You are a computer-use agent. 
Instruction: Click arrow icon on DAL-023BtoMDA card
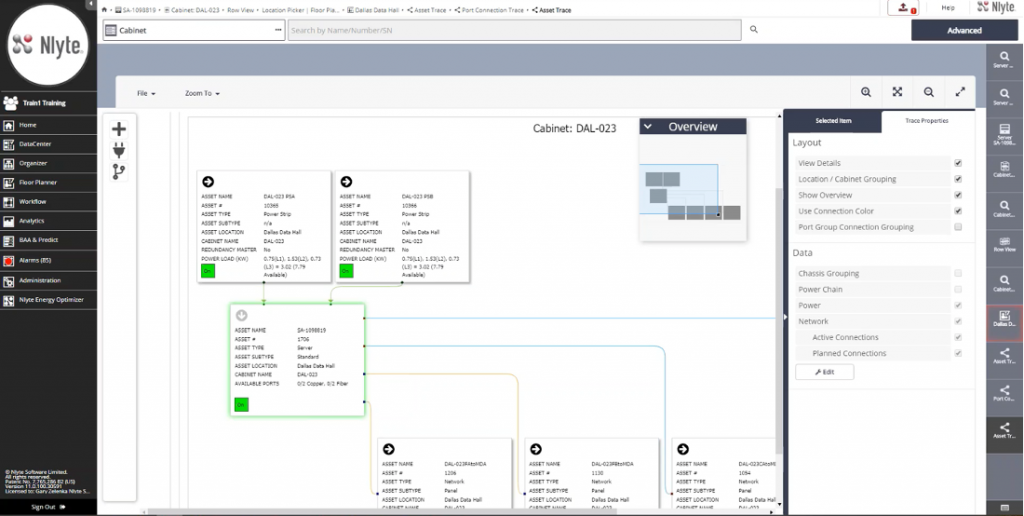pyautogui.click(x=536, y=449)
